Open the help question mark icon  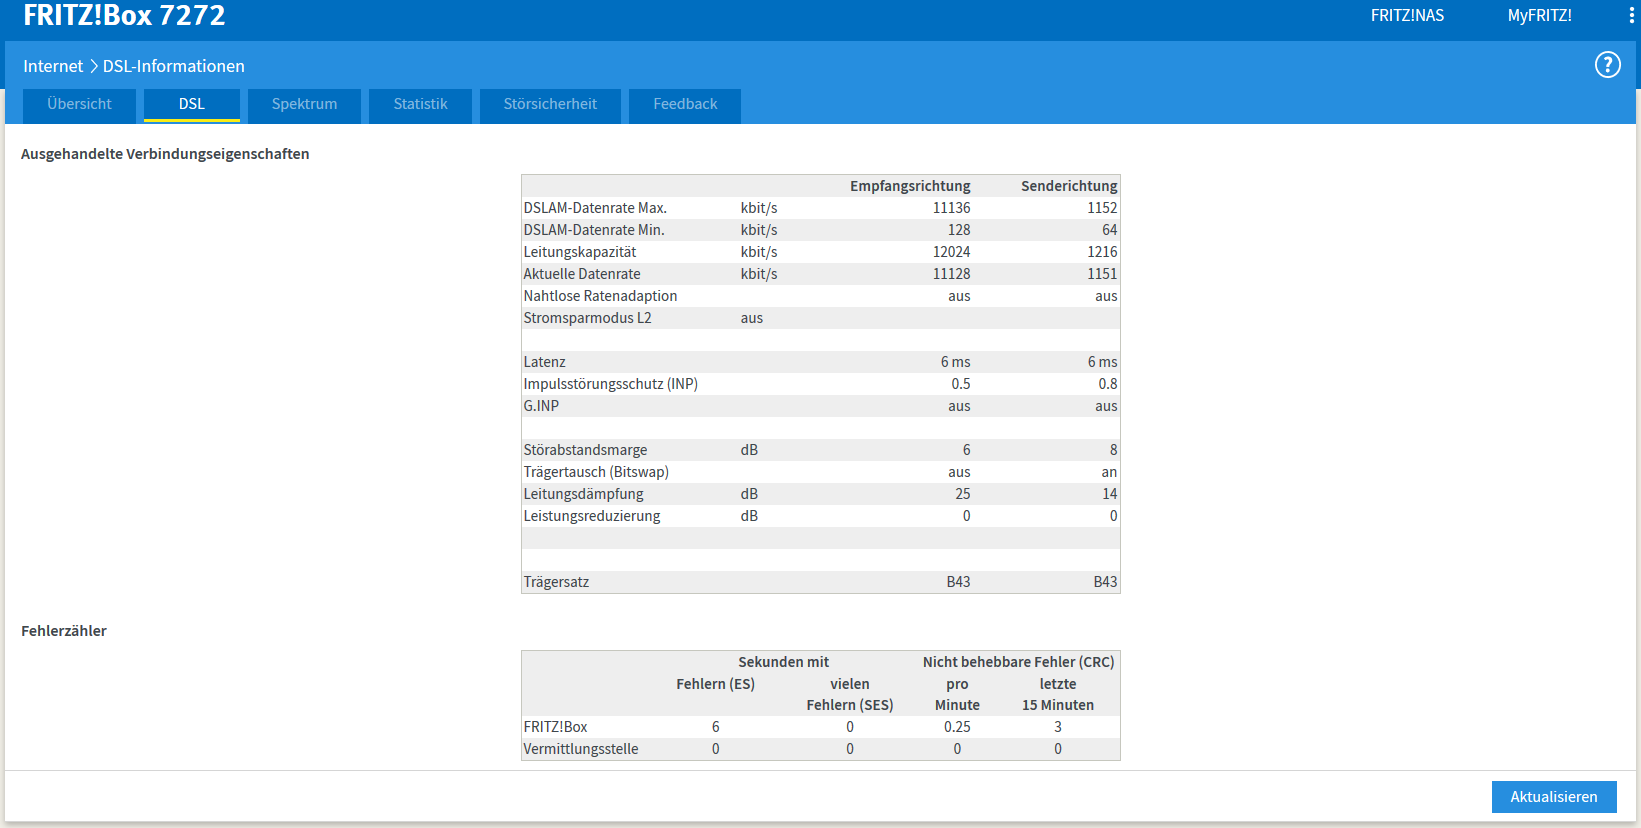1607,65
